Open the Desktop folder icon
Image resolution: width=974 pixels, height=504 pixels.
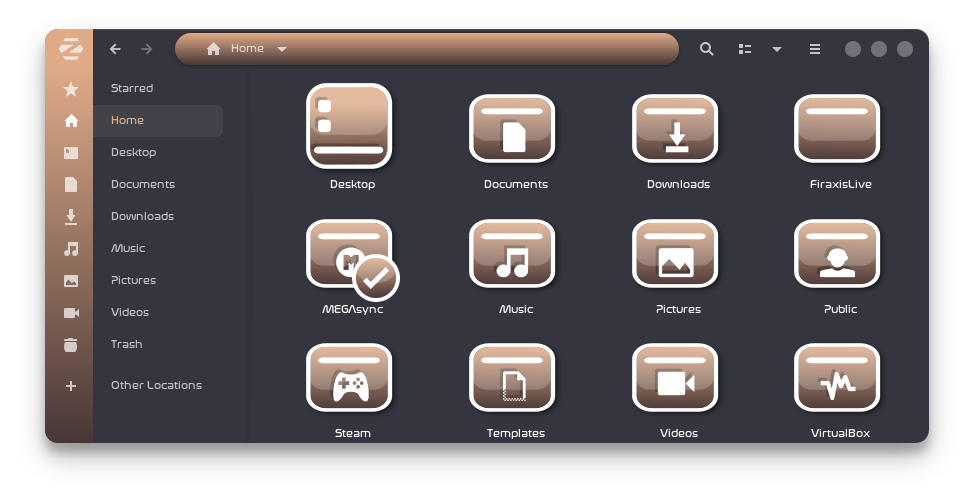click(349, 126)
